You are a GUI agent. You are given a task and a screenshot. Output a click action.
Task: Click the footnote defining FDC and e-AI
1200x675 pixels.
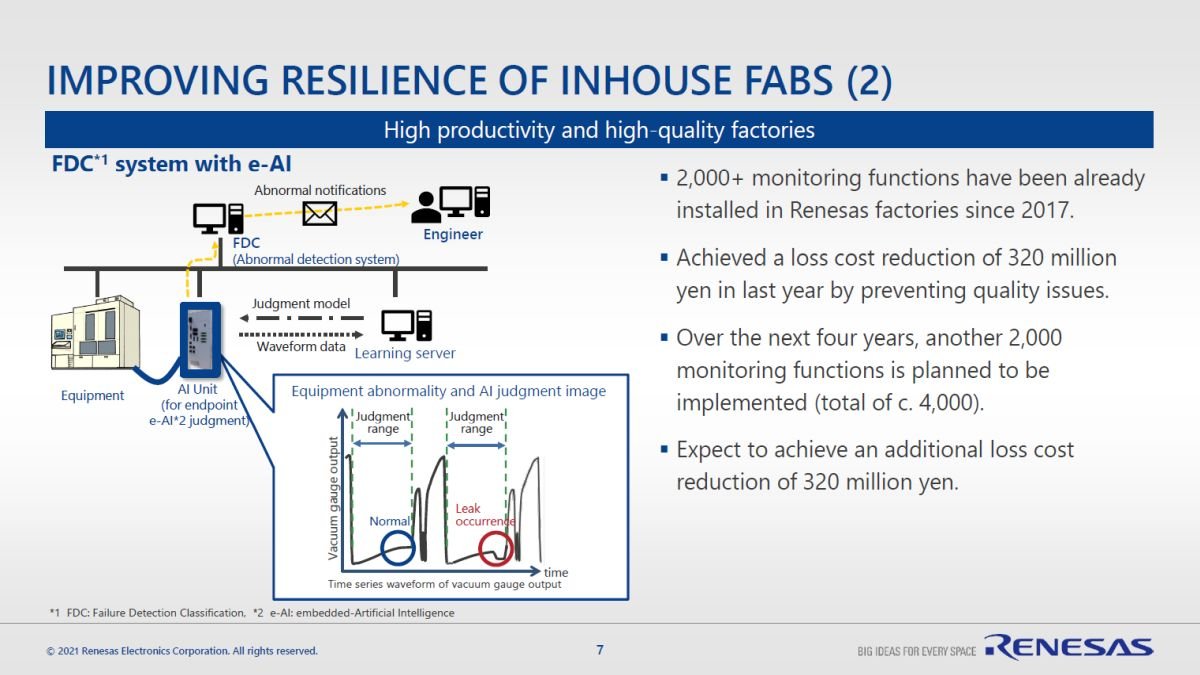(251, 612)
